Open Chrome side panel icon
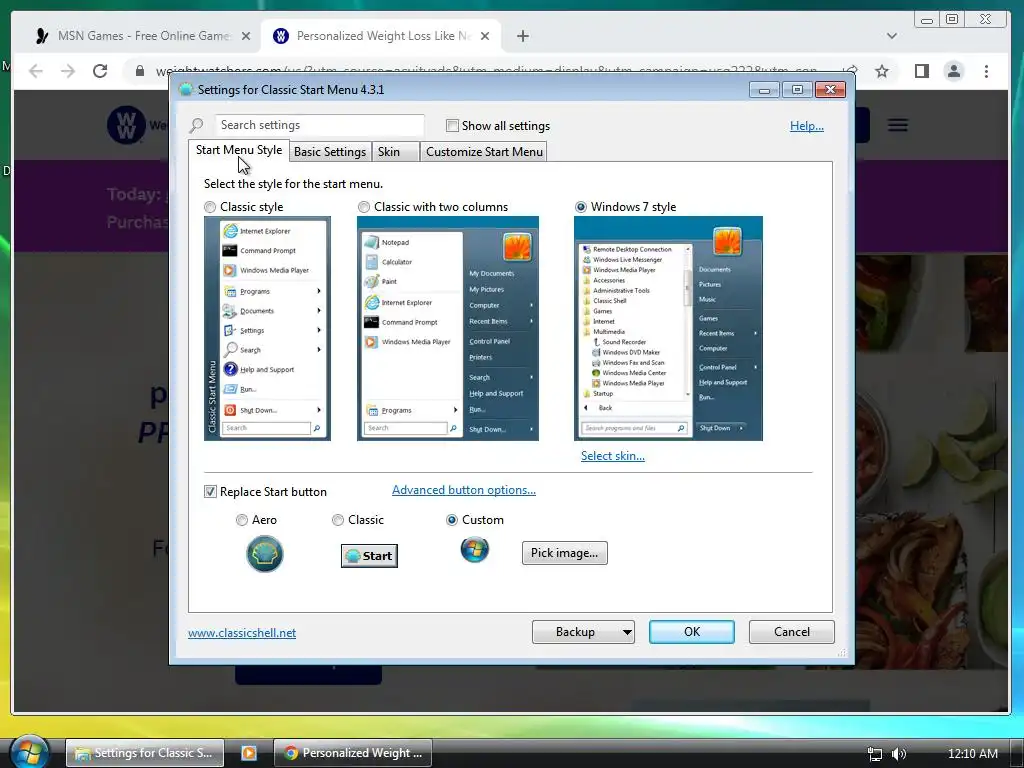This screenshot has height=768, width=1024. point(921,71)
